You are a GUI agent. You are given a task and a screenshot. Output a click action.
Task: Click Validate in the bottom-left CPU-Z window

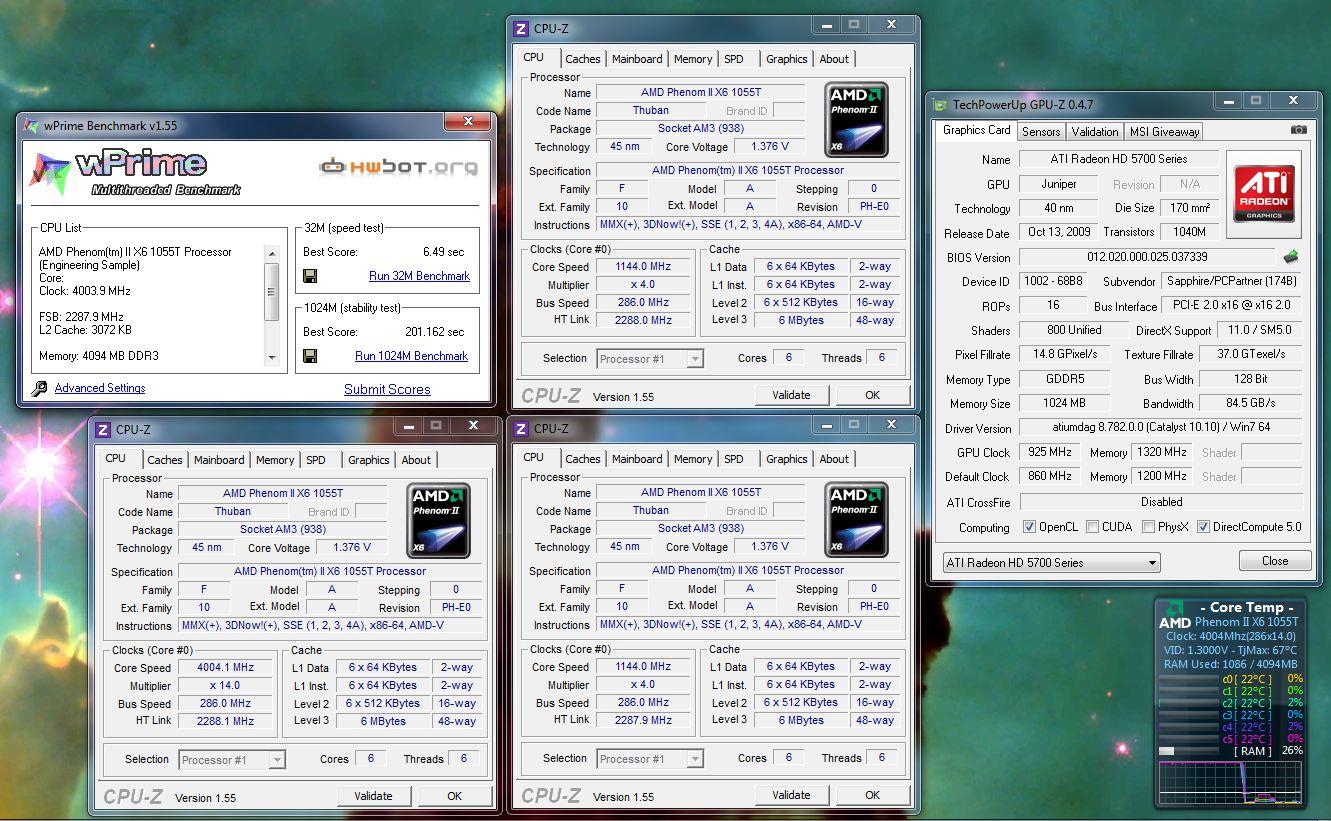pyautogui.click(x=373, y=796)
